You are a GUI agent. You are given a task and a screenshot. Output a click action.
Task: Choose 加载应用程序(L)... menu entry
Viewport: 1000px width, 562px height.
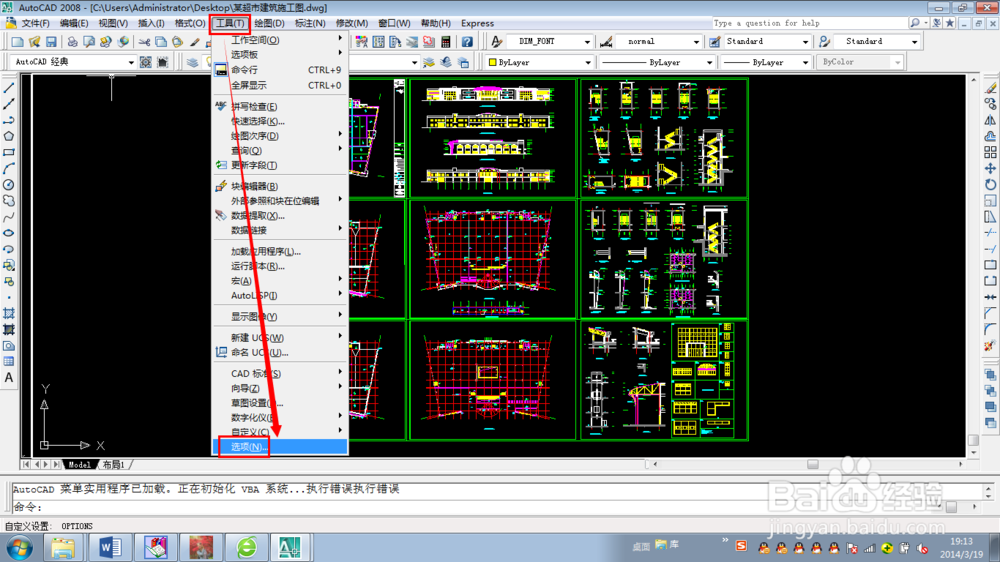point(281,251)
